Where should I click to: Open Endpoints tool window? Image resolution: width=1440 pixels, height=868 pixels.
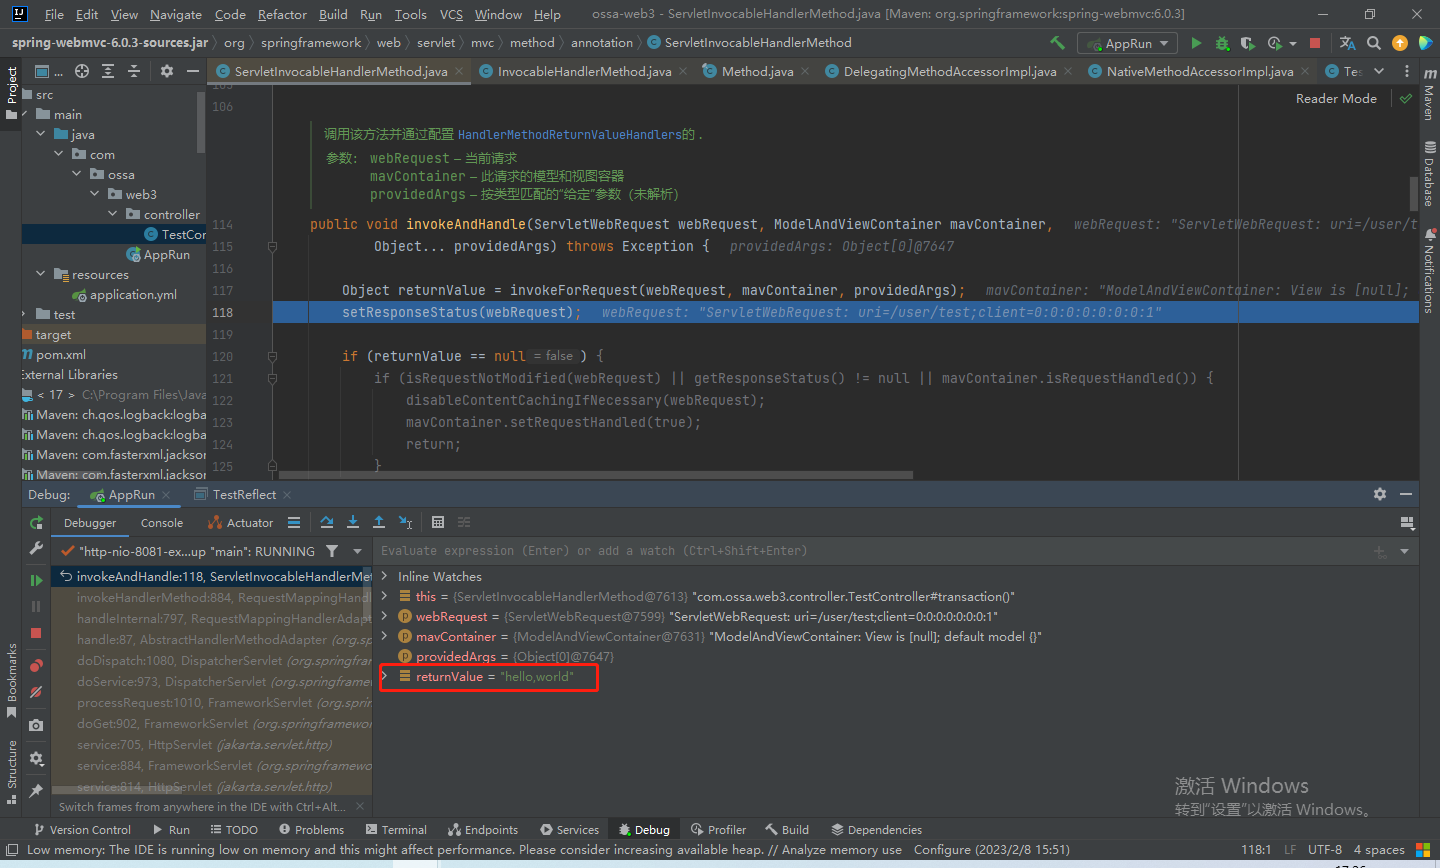(x=483, y=830)
